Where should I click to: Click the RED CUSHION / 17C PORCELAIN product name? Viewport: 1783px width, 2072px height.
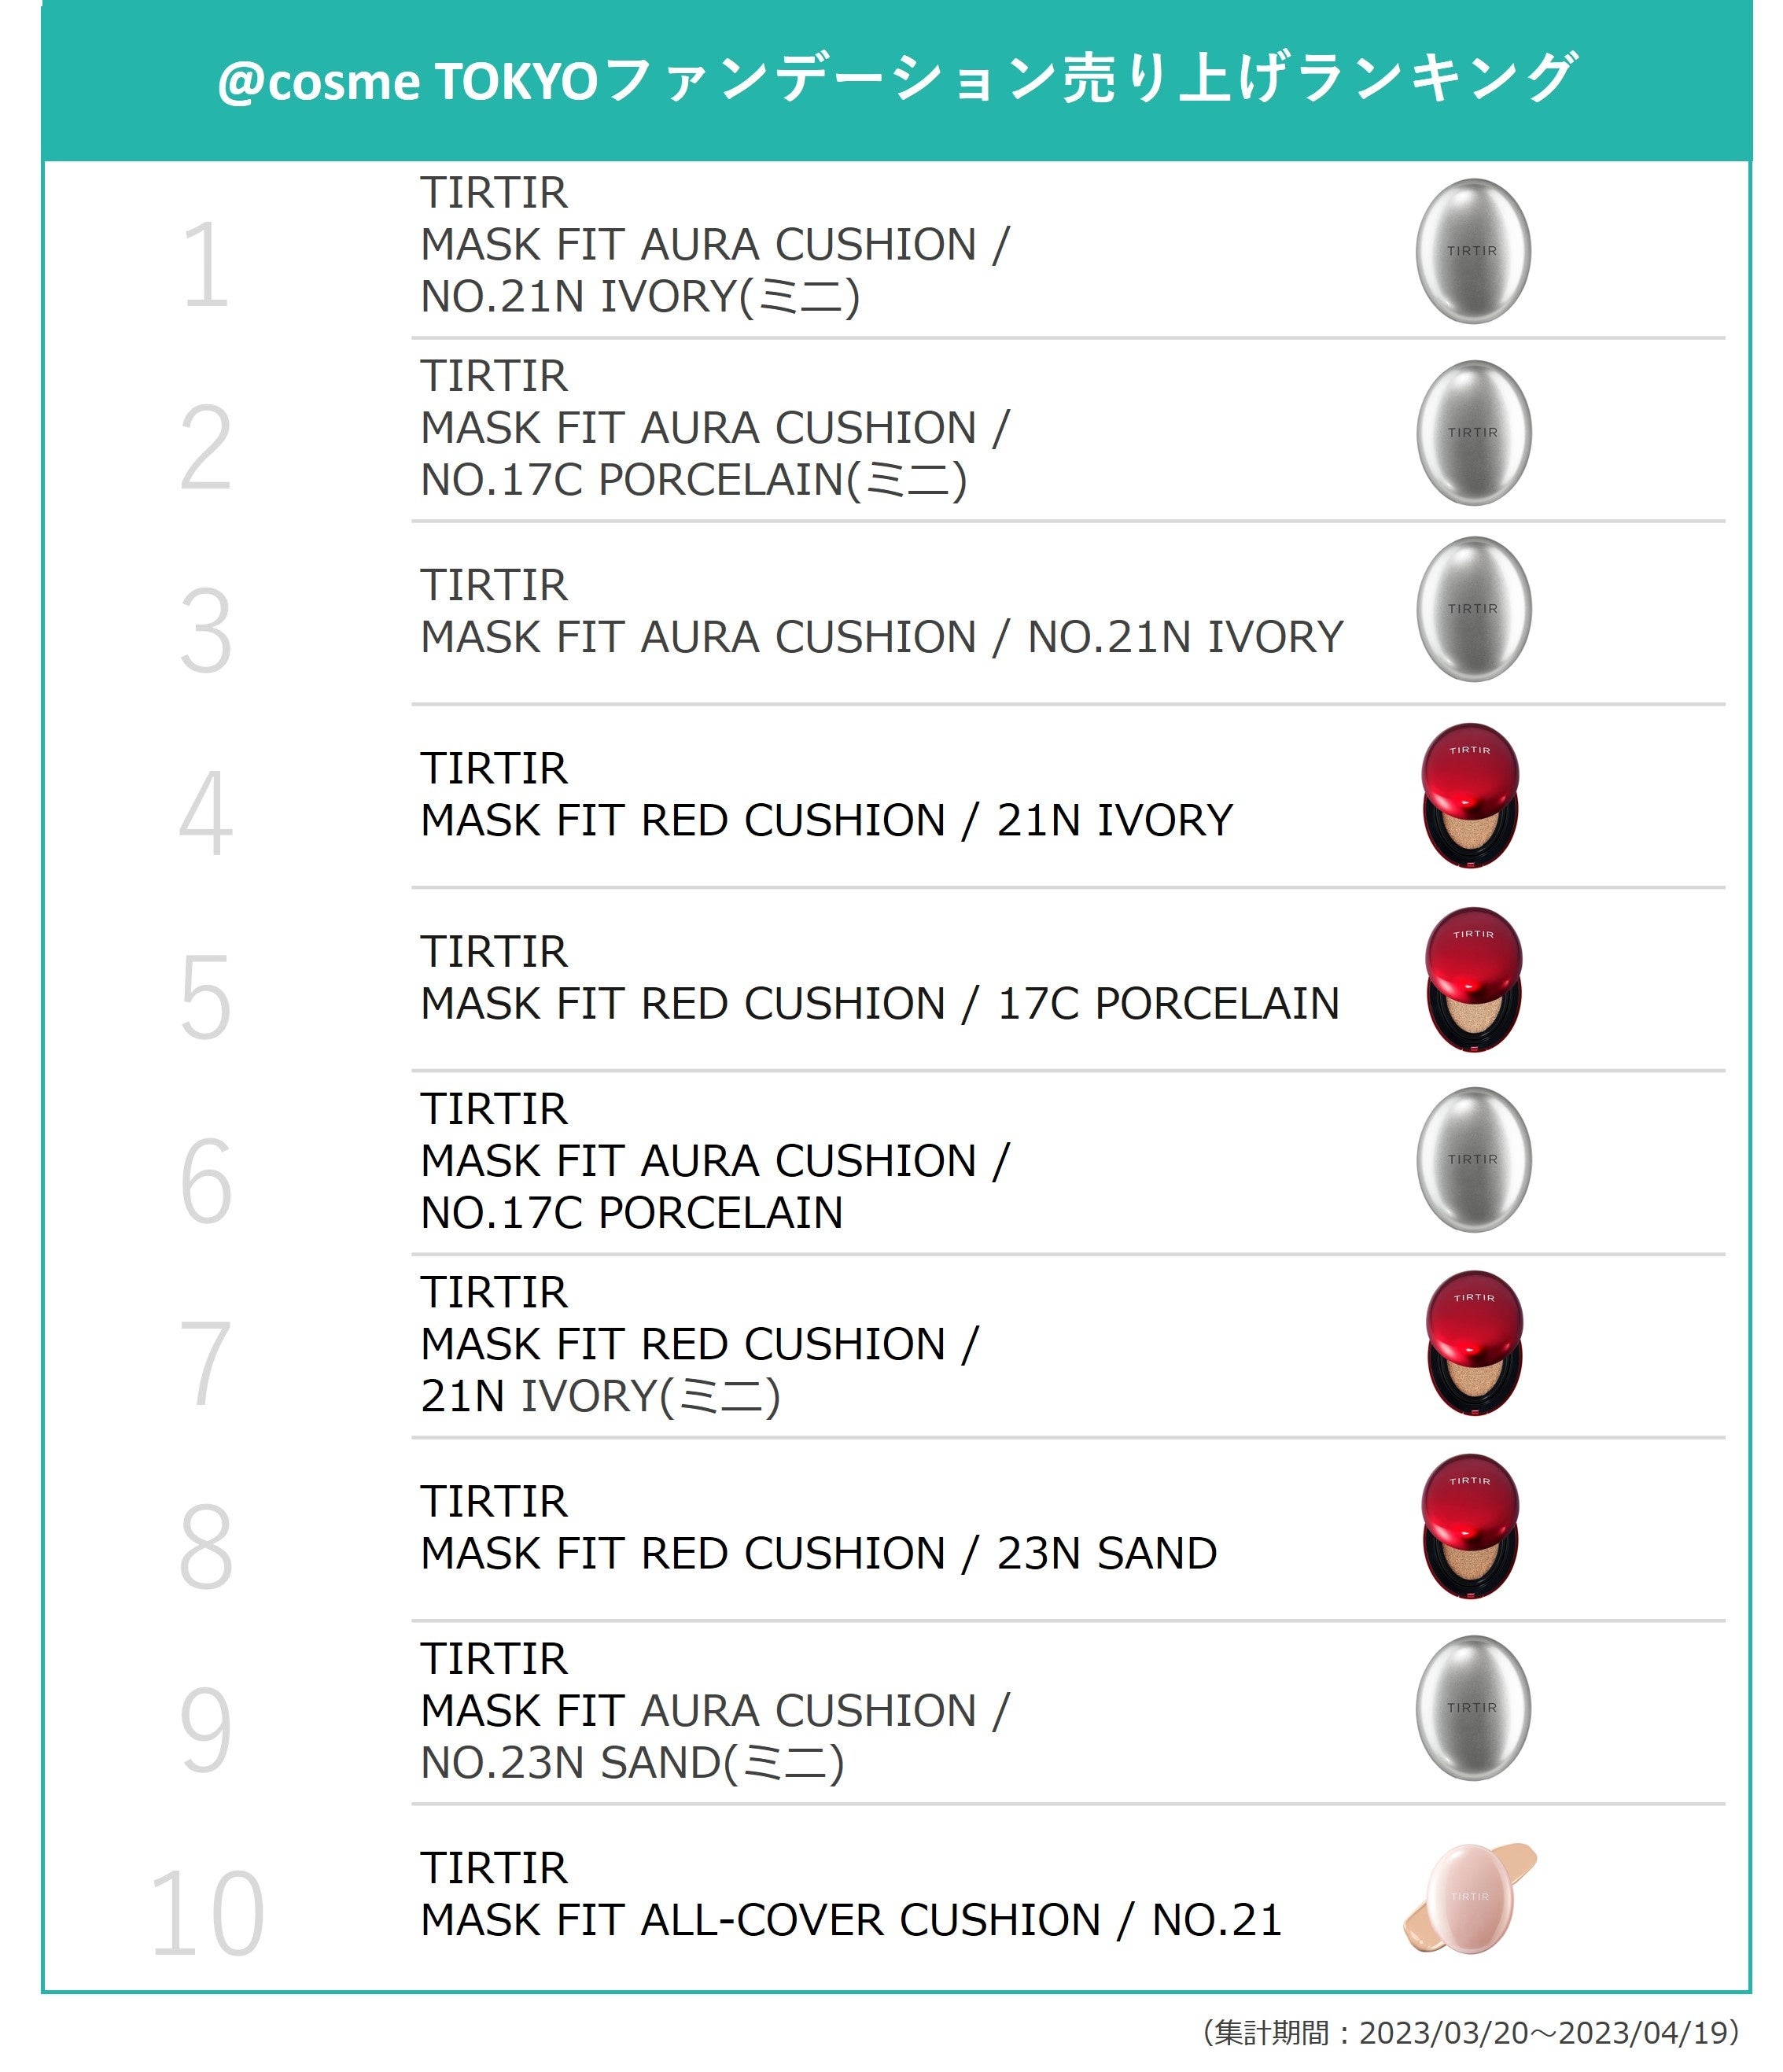pos(879,1003)
